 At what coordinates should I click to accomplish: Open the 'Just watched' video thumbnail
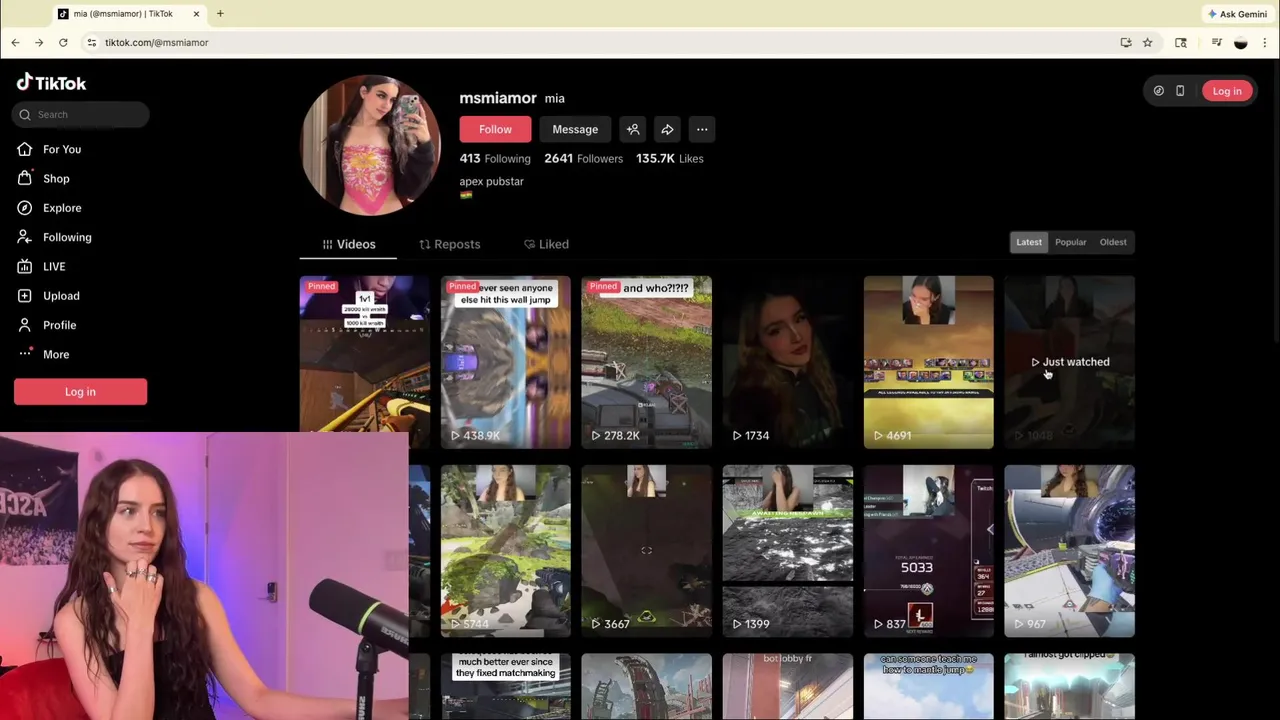(x=1070, y=362)
